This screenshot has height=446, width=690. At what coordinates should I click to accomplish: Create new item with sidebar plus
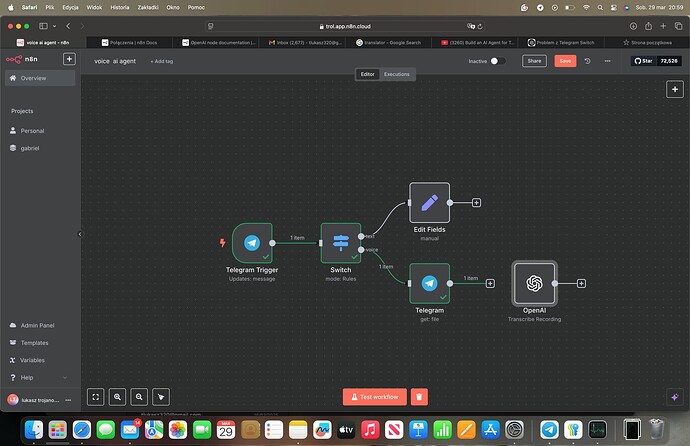69,59
